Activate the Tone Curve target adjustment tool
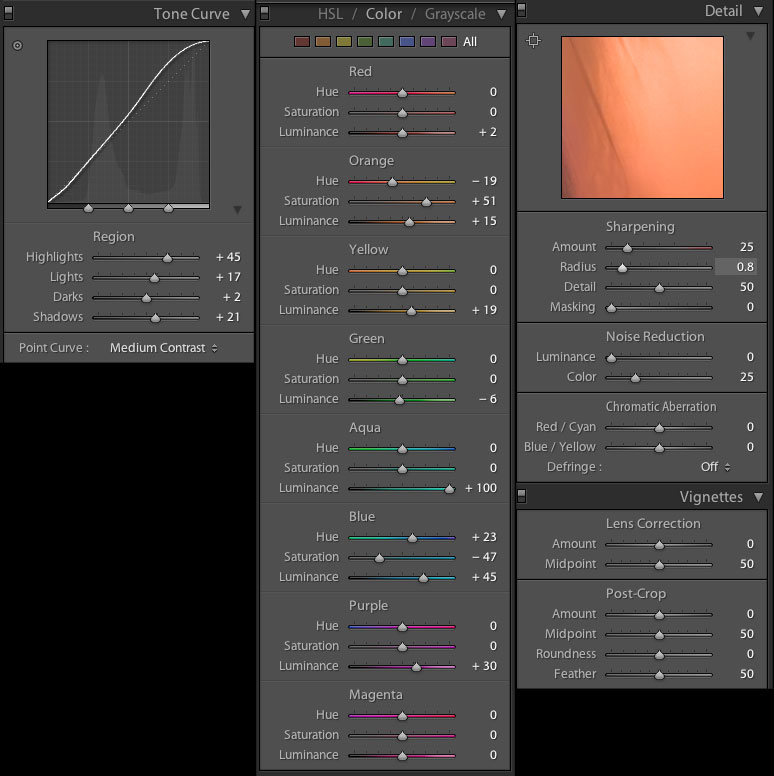This screenshot has height=776, width=774. coord(17,46)
